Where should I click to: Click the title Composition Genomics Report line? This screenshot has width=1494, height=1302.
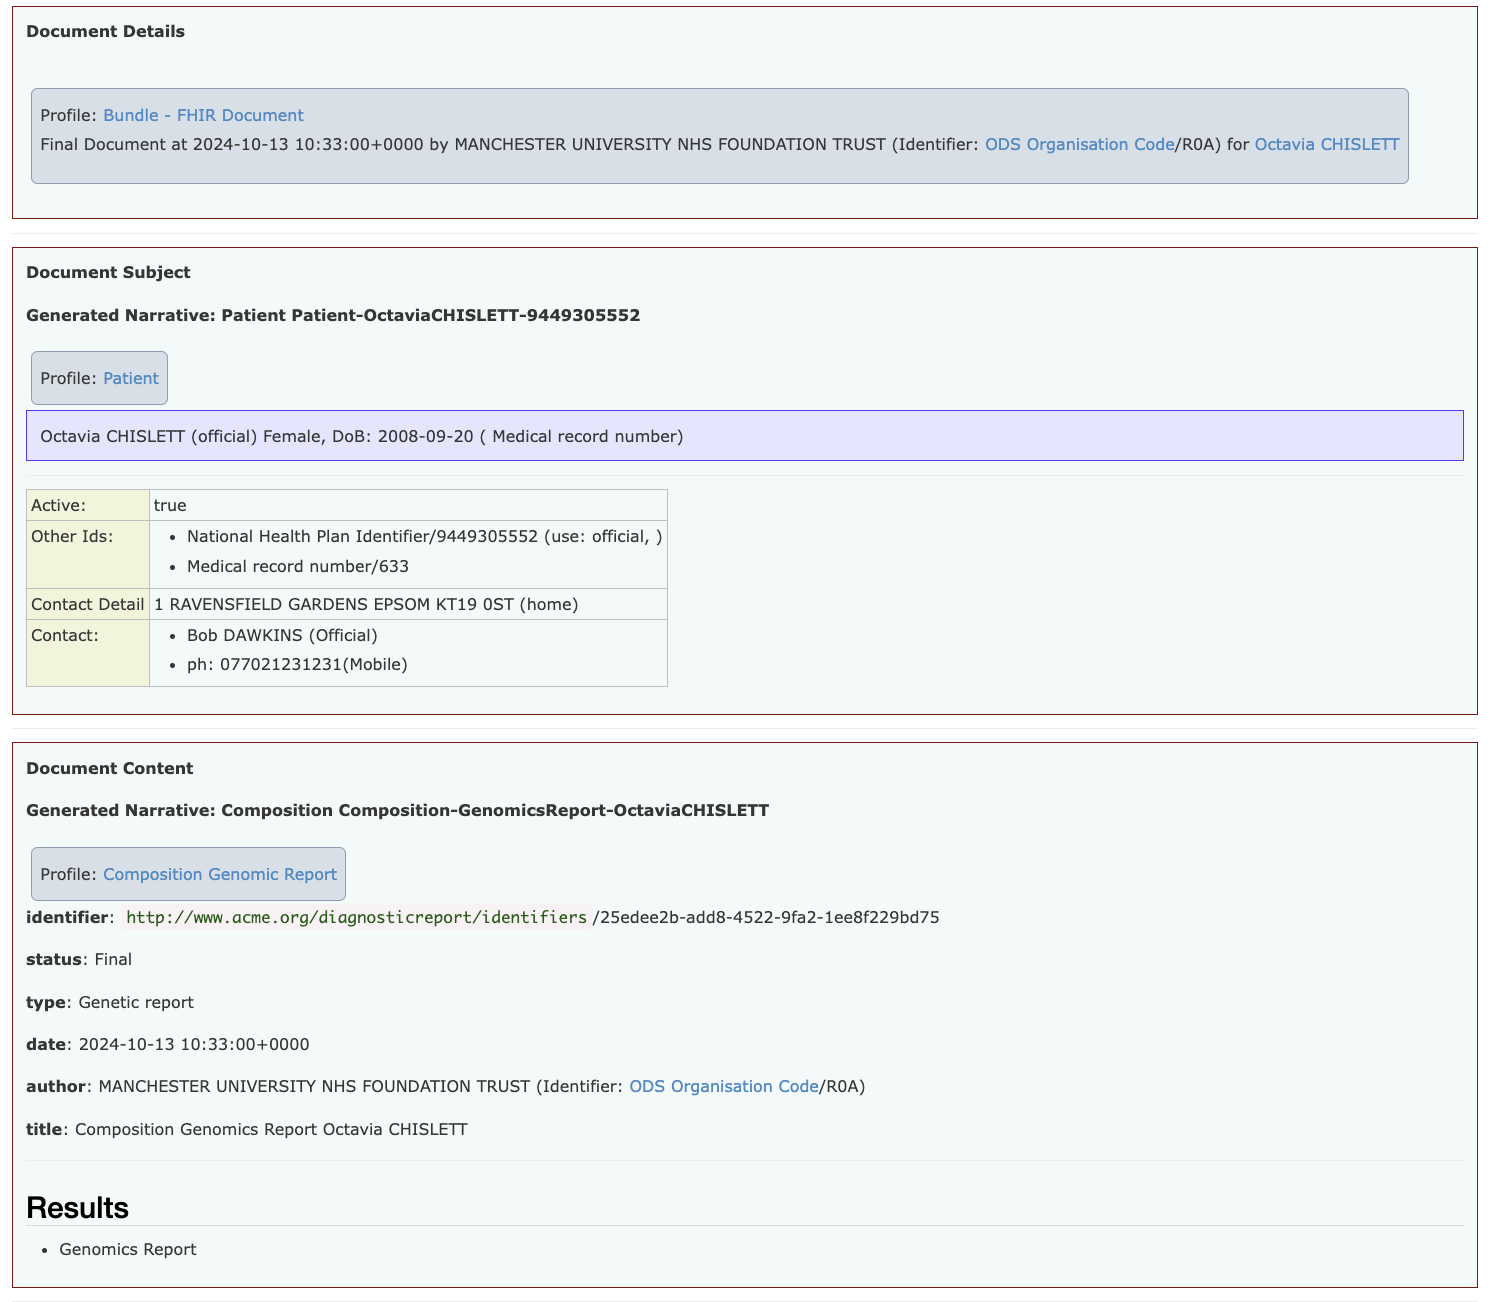(x=247, y=1129)
